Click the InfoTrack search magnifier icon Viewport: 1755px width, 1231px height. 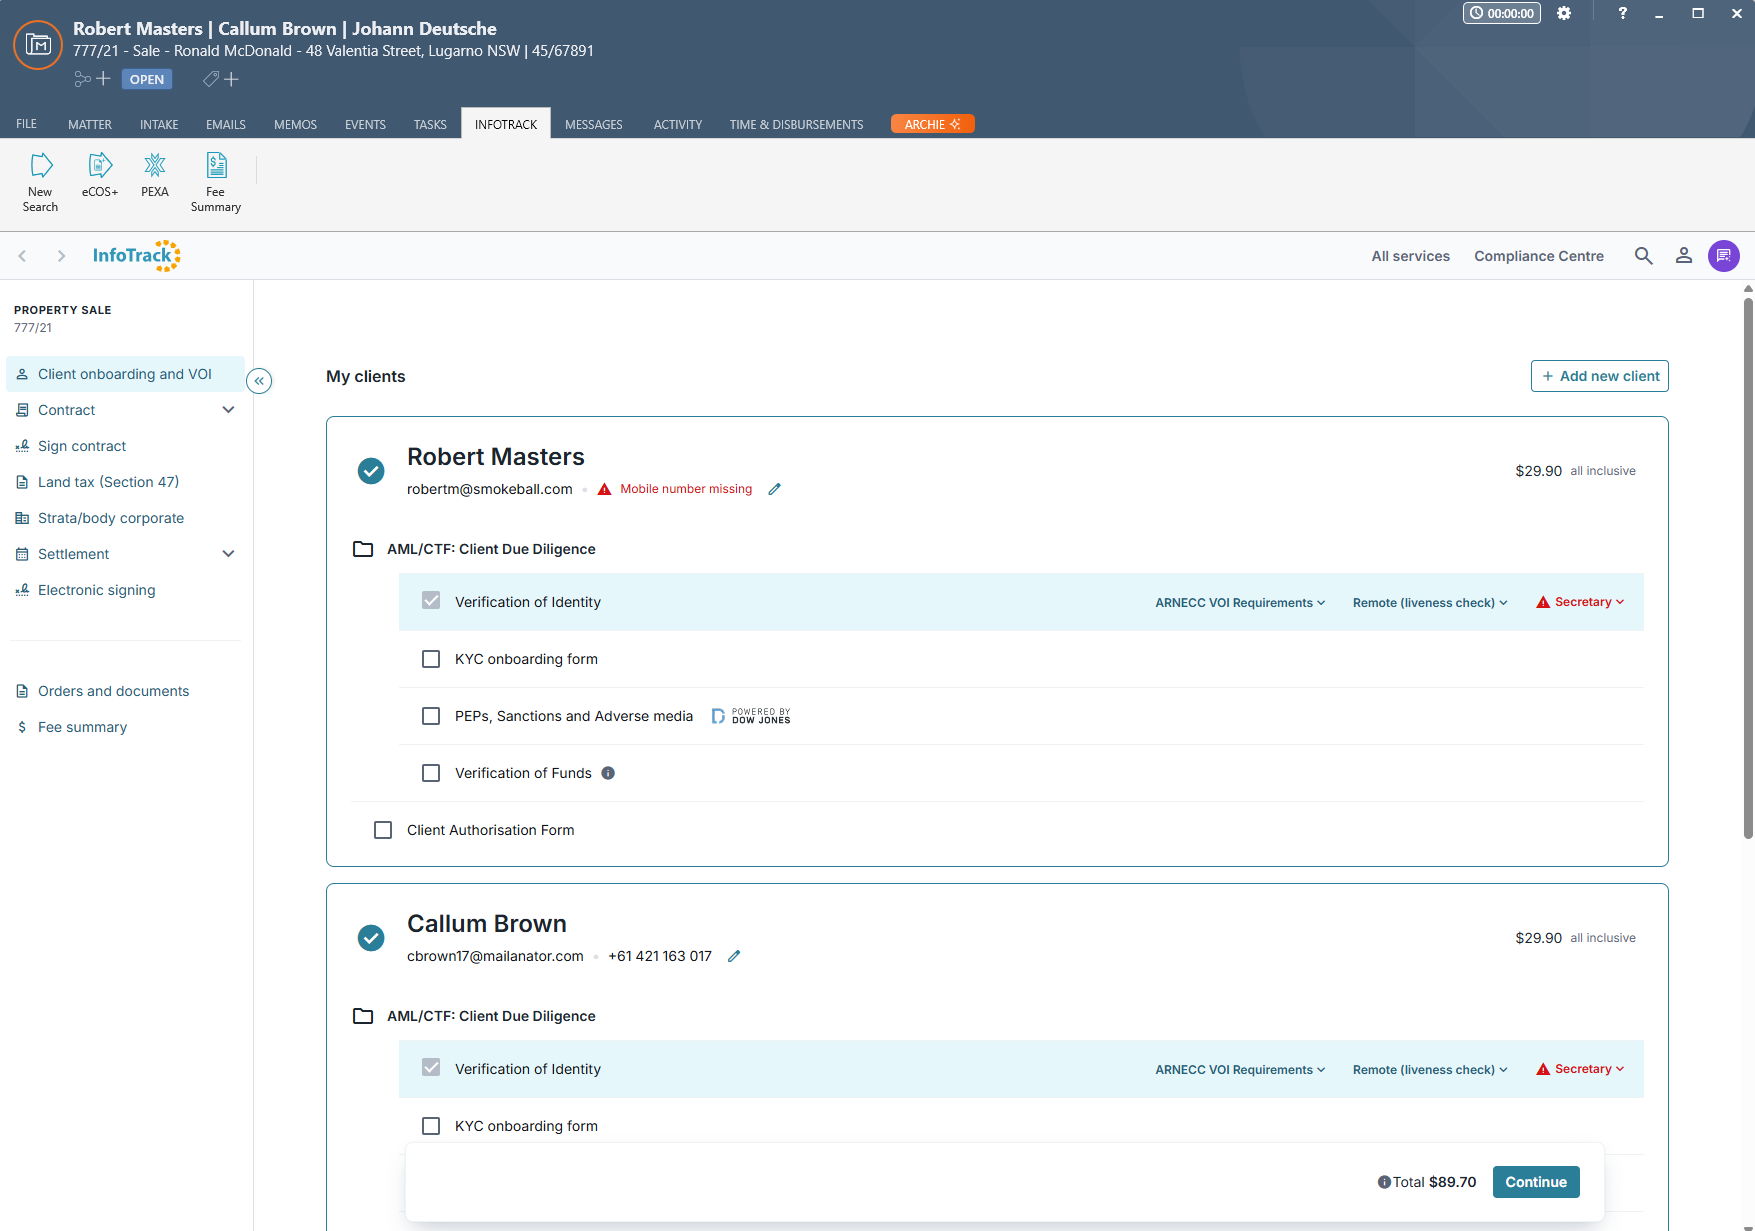[1643, 256]
